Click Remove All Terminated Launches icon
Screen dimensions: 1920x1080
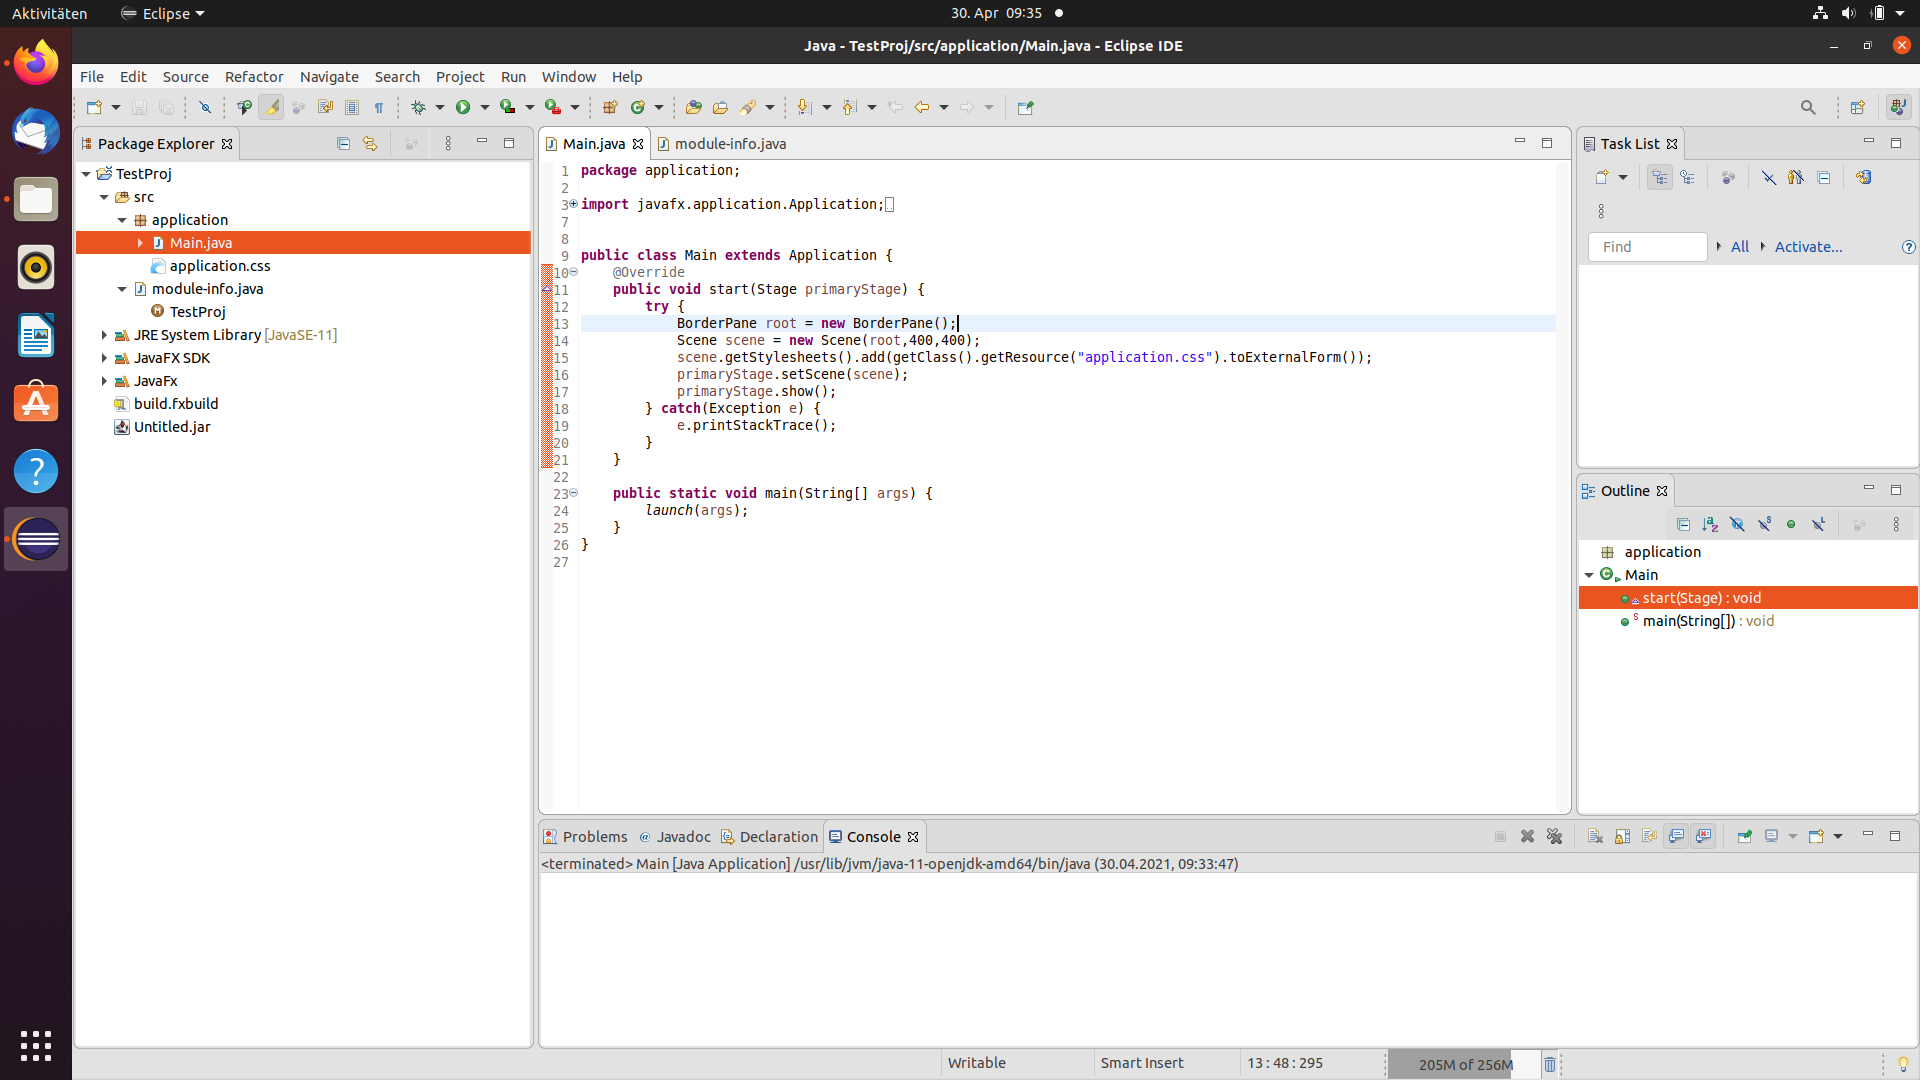pyautogui.click(x=1554, y=836)
